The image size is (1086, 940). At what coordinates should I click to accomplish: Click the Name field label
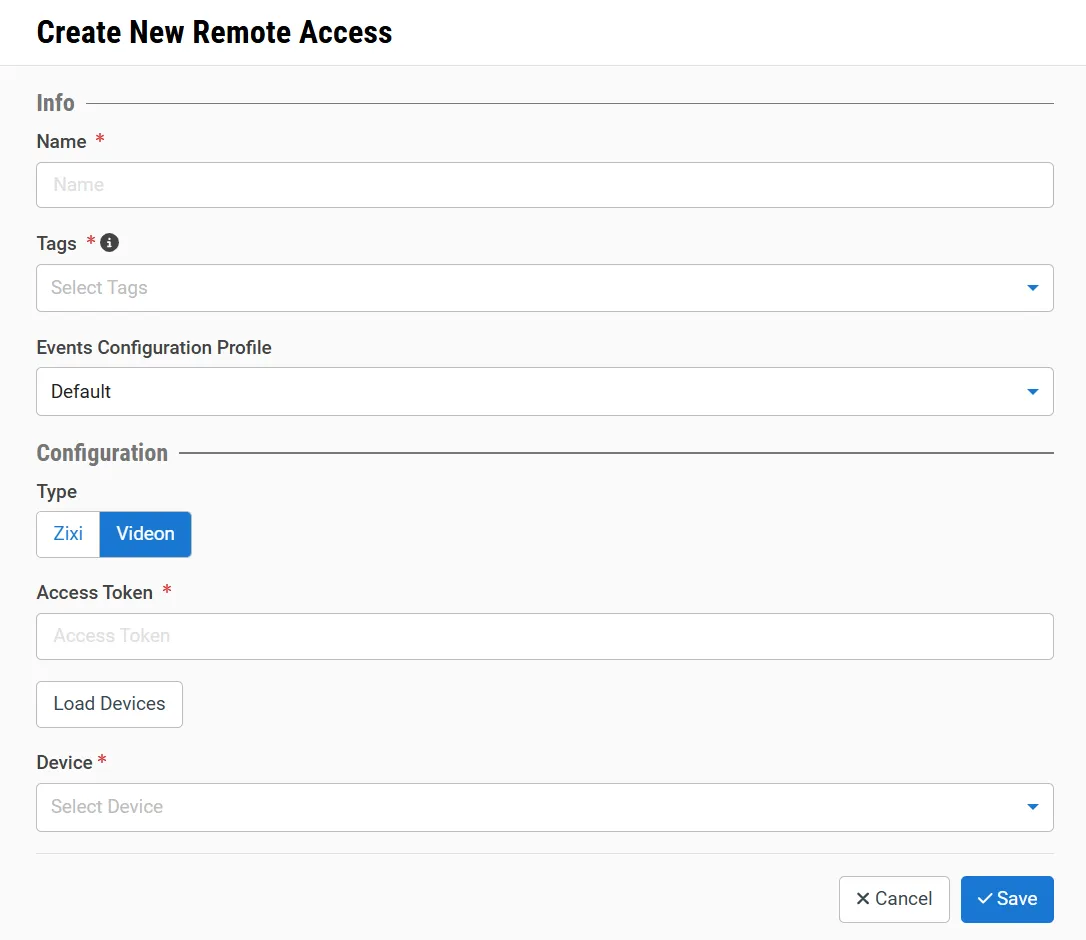click(62, 142)
